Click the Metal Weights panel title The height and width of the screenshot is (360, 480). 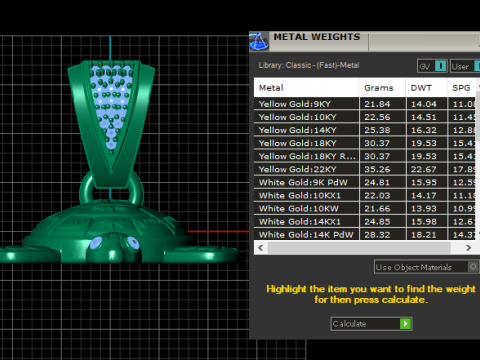point(317,37)
